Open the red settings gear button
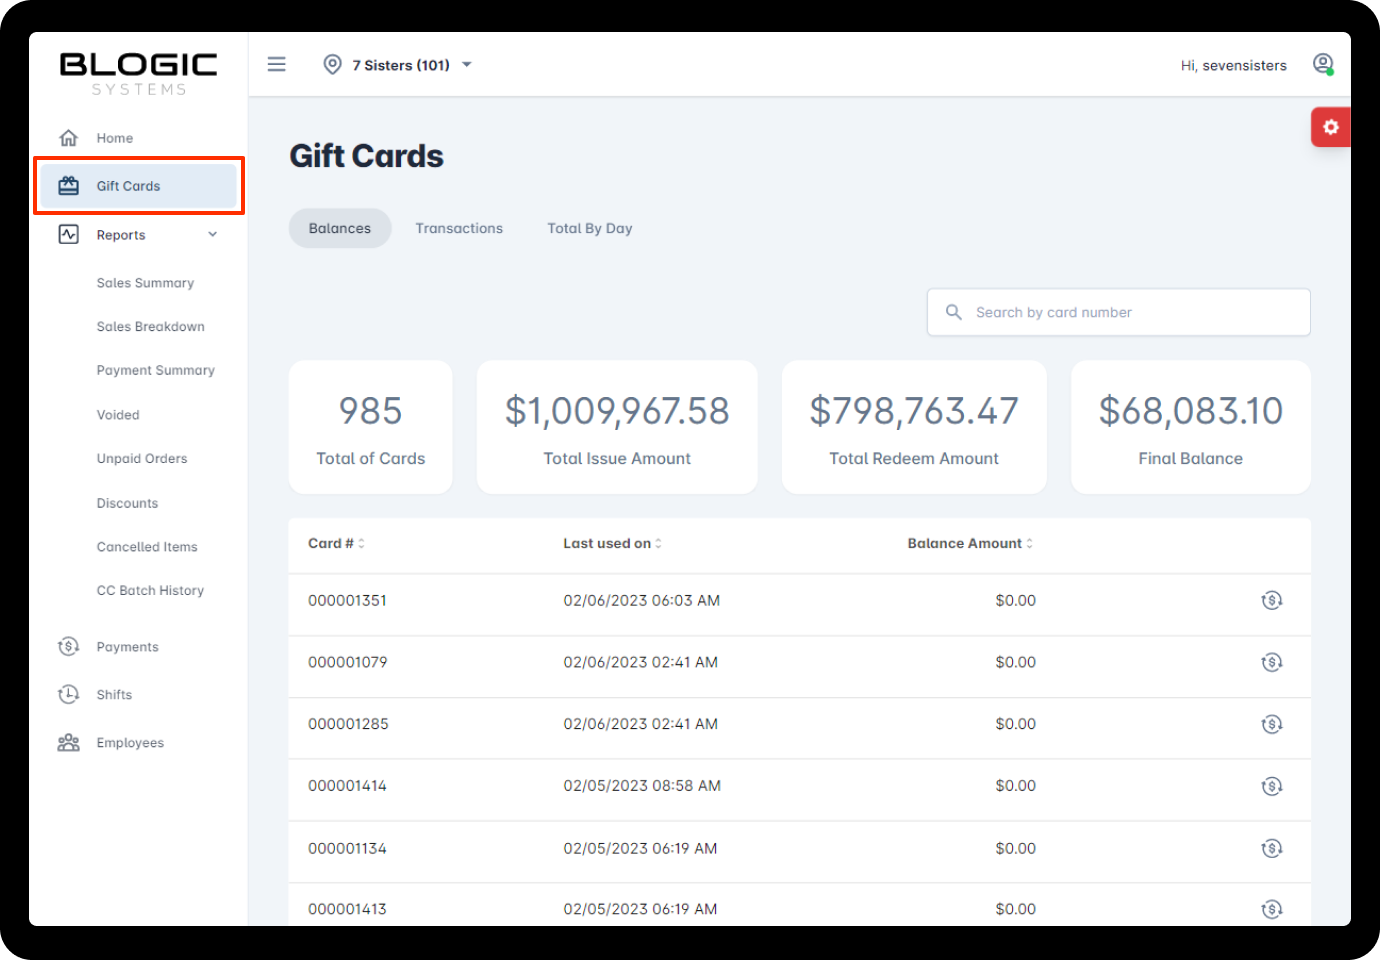1380x960 pixels. coord(1330,127)
